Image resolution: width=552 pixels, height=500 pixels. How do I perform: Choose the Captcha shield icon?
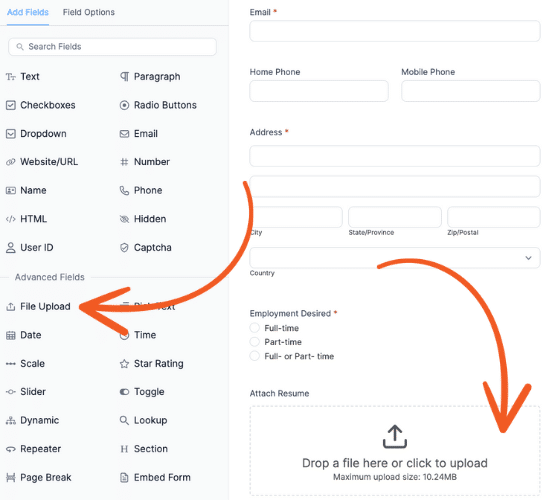tap(124, 248)
